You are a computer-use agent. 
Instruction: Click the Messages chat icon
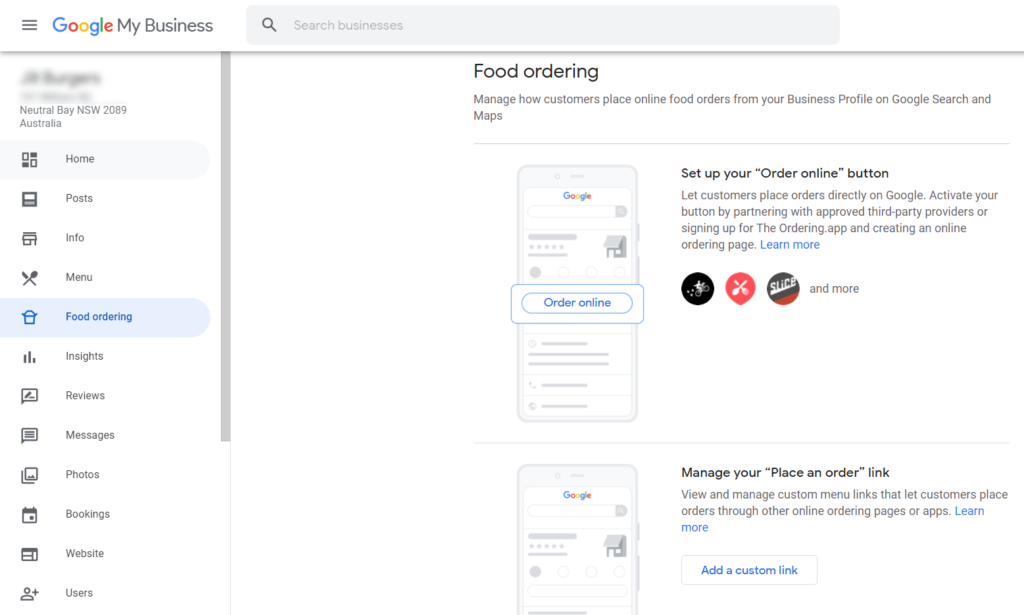(x=29, y=435)
